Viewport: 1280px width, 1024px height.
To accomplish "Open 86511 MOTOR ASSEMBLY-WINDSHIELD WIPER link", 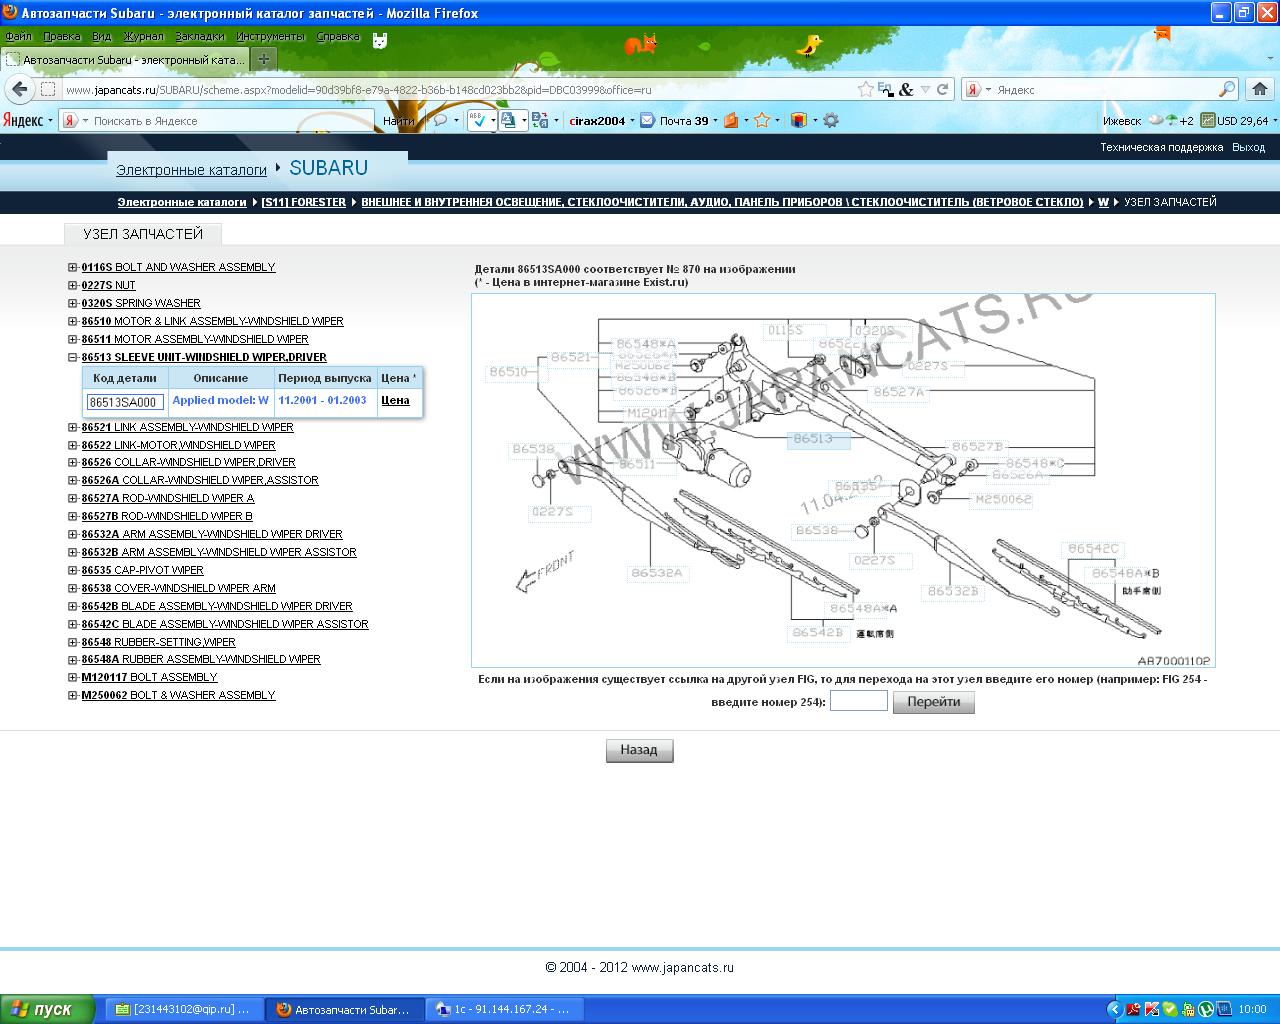I will point(195,339).
